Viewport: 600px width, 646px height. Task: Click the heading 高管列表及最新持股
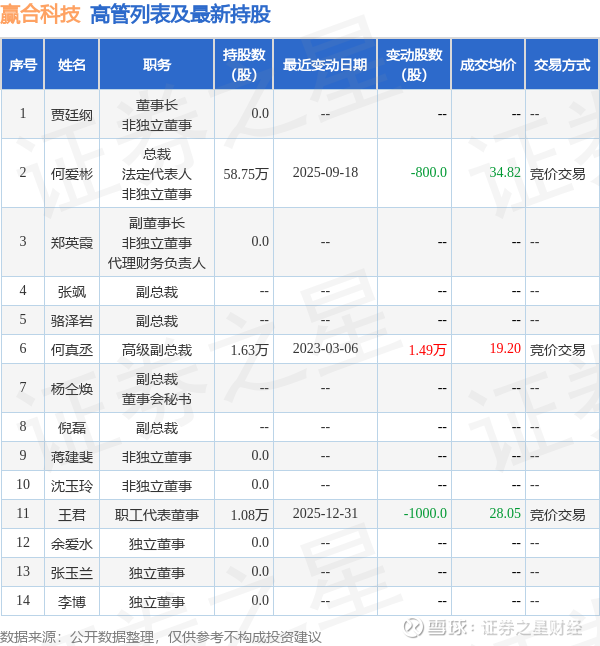pyautogui.click(x=180, y=14)
